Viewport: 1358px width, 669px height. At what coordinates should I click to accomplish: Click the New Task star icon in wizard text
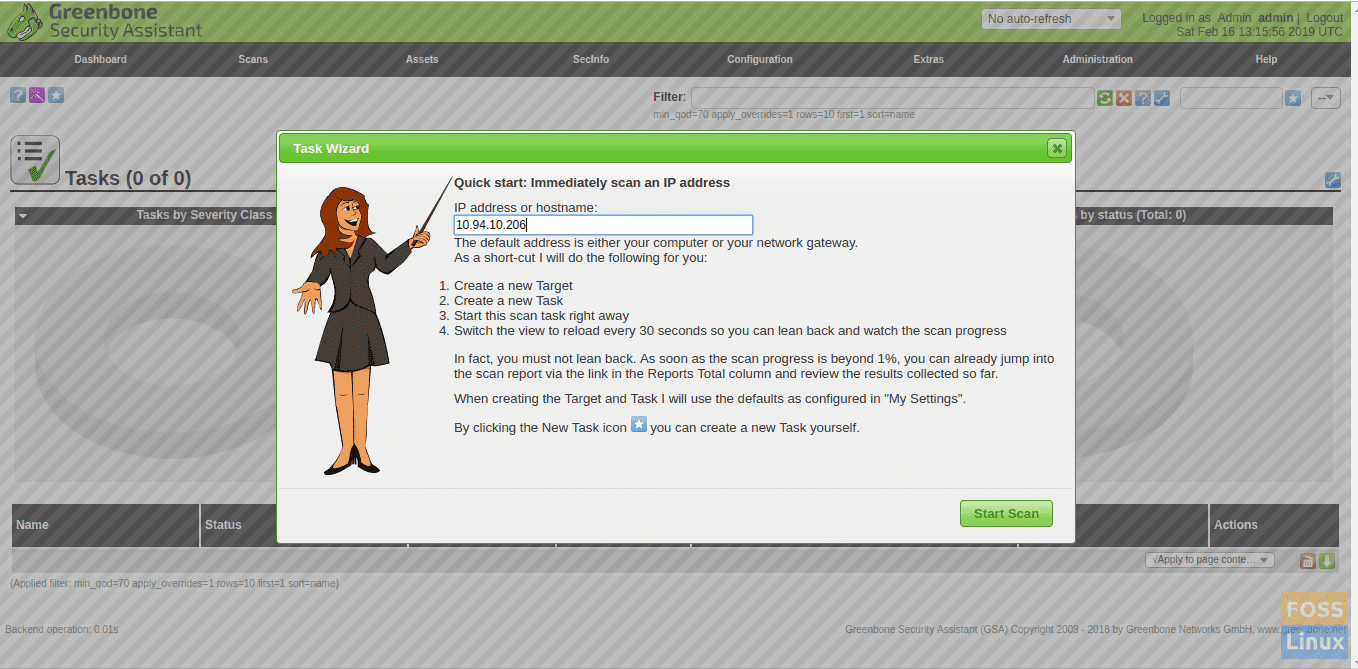pyautogui.click(x=639, y=426)
